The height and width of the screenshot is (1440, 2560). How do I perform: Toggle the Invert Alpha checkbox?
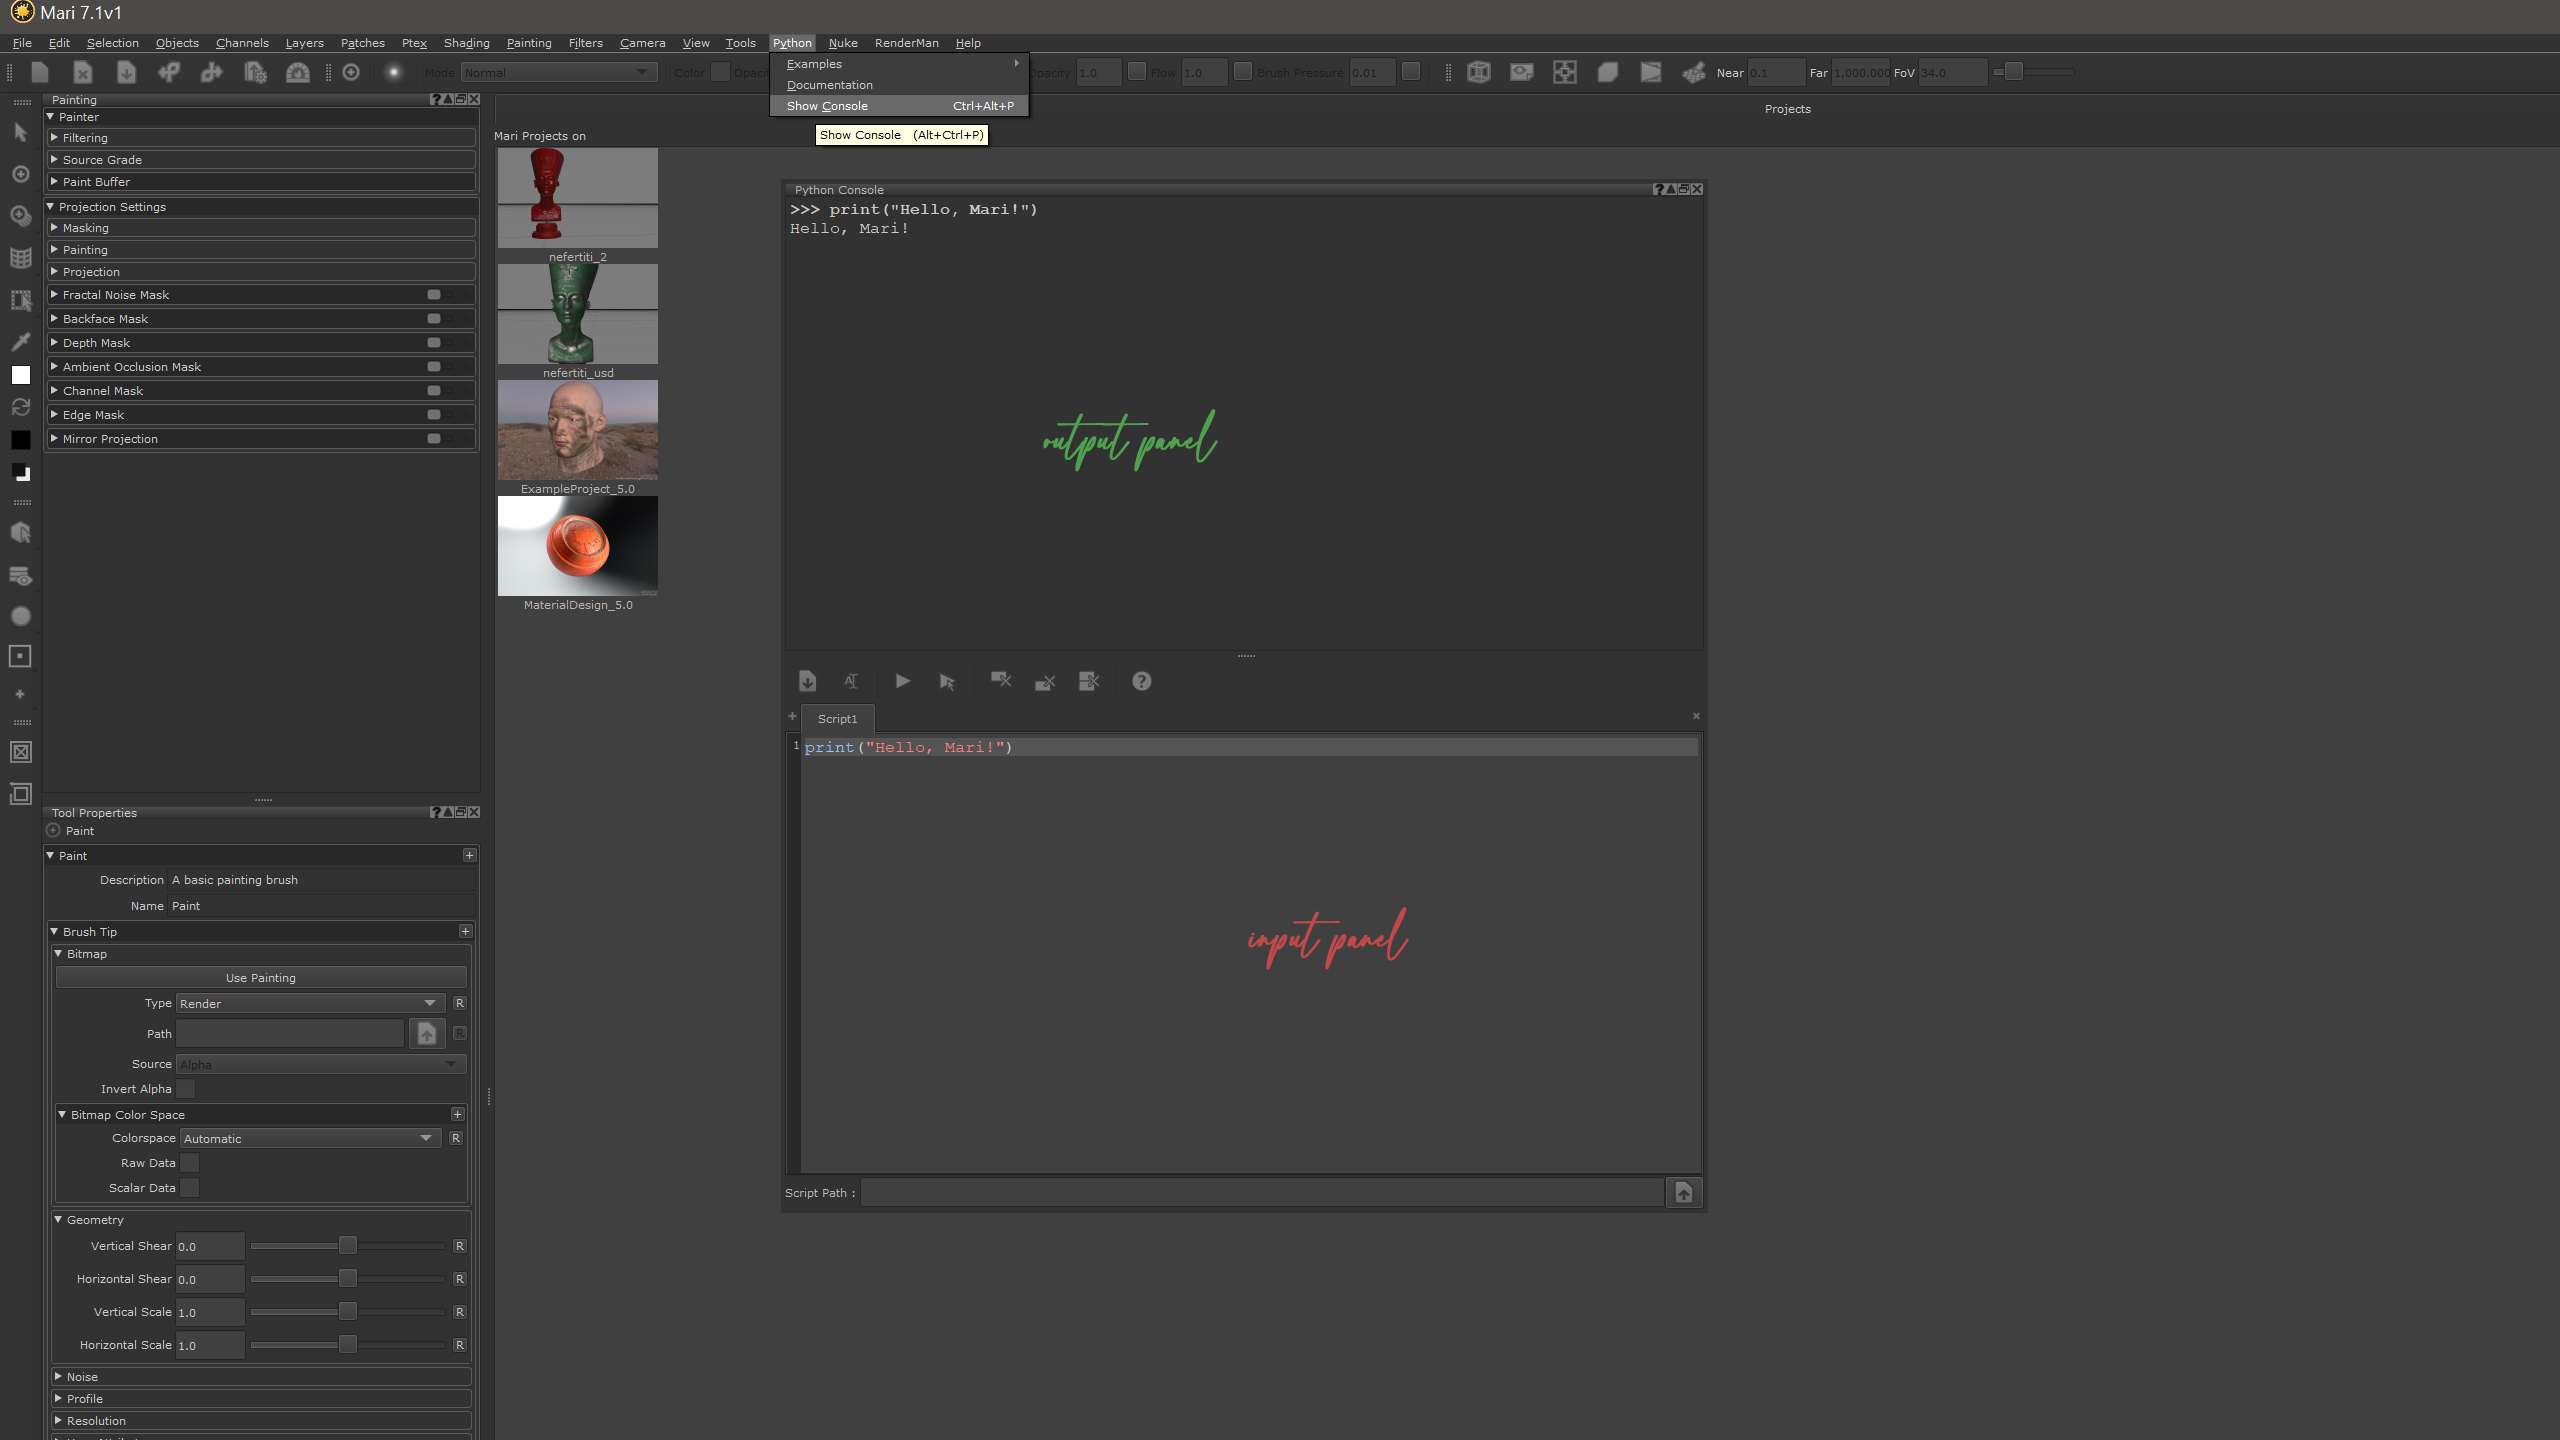186,1089
